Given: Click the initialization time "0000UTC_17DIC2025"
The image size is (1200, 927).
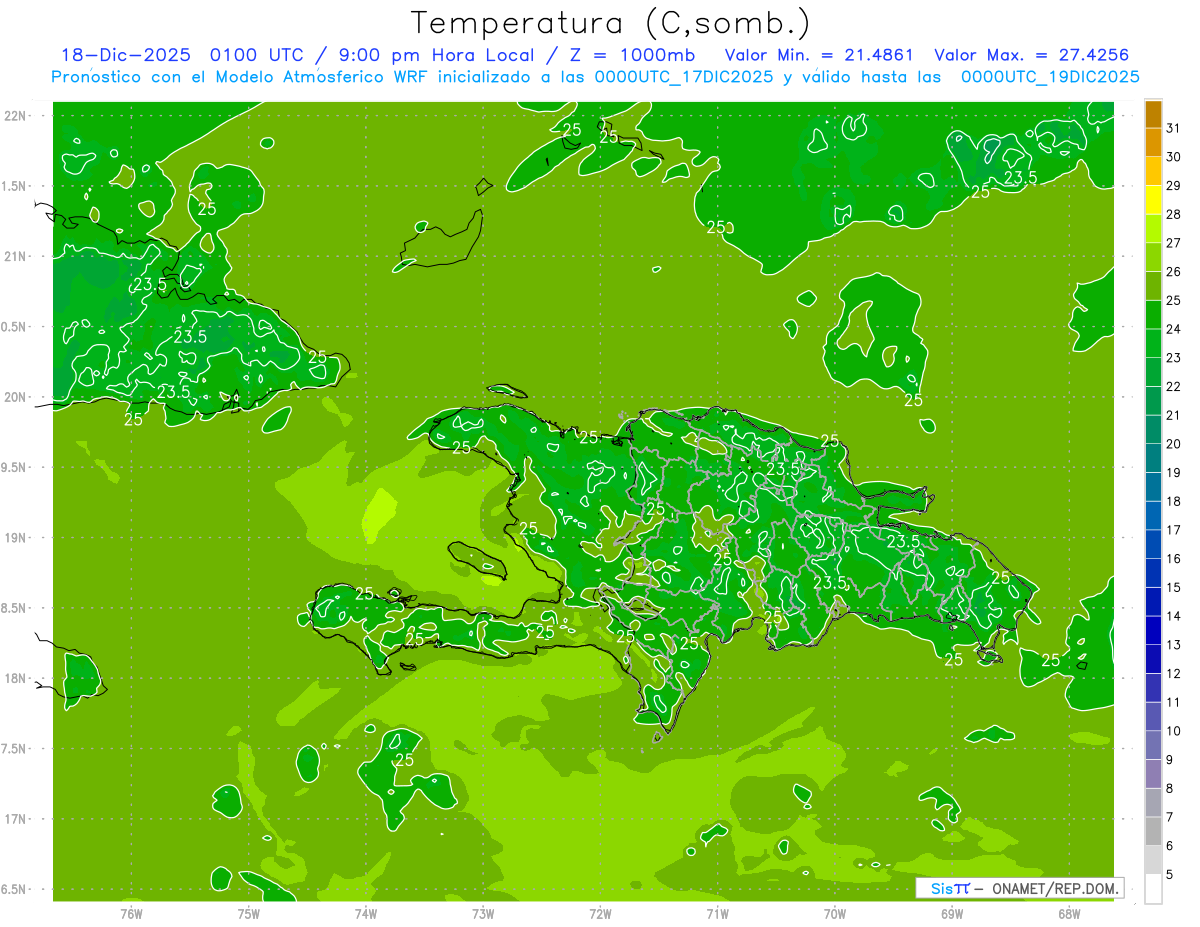Looking at the screenshot, I should click(684, 77).
